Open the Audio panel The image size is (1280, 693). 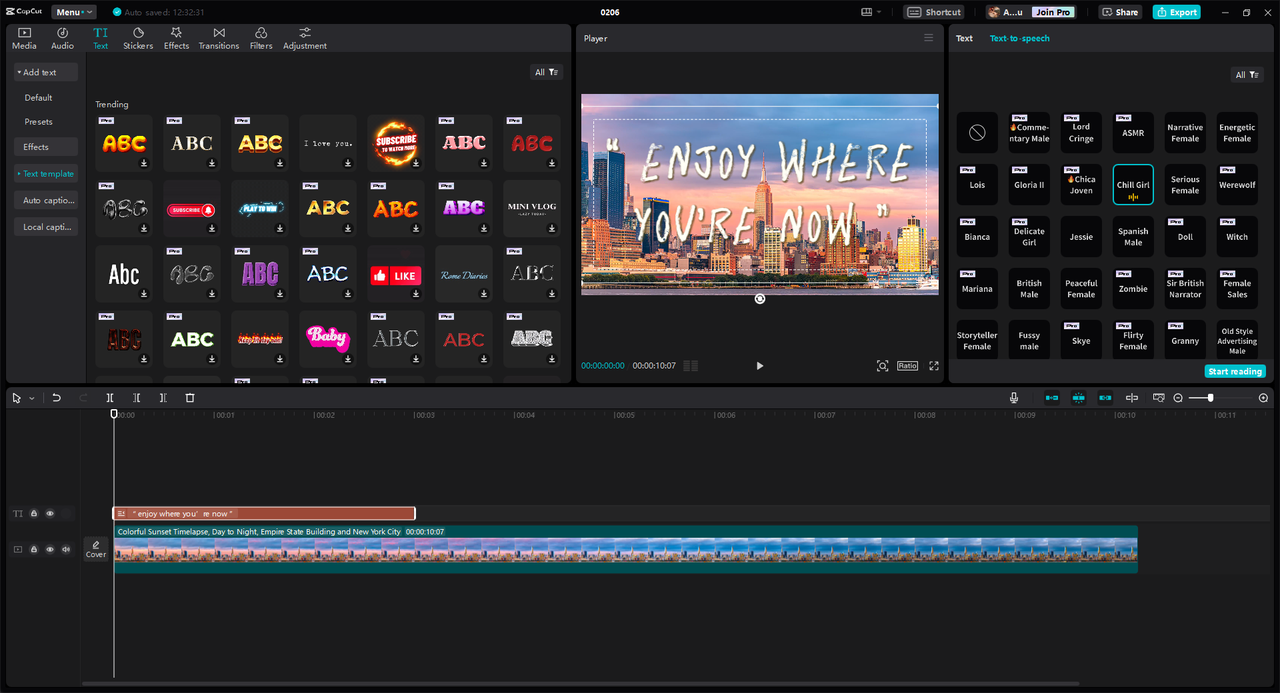pyautogui.click(x=62, y=38)
